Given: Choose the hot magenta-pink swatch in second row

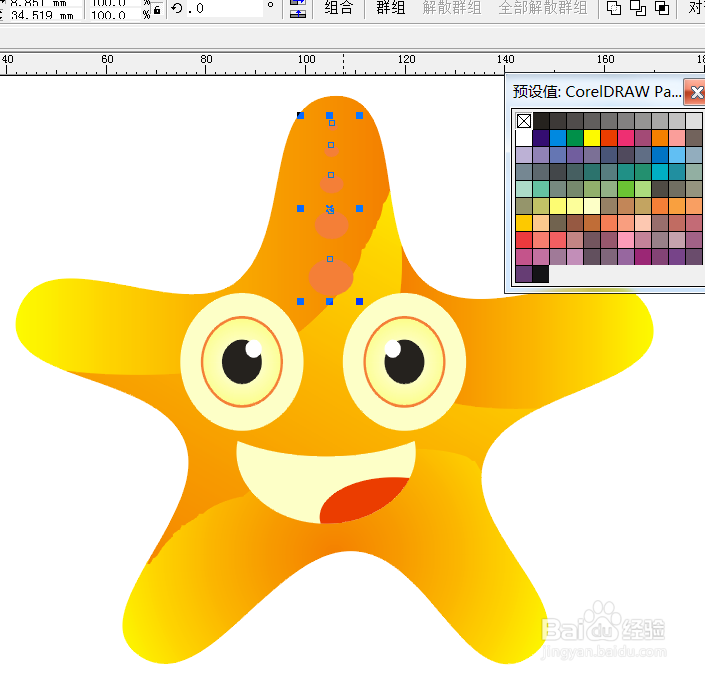Looking at the screenshot, I should (x=626, y=138).
